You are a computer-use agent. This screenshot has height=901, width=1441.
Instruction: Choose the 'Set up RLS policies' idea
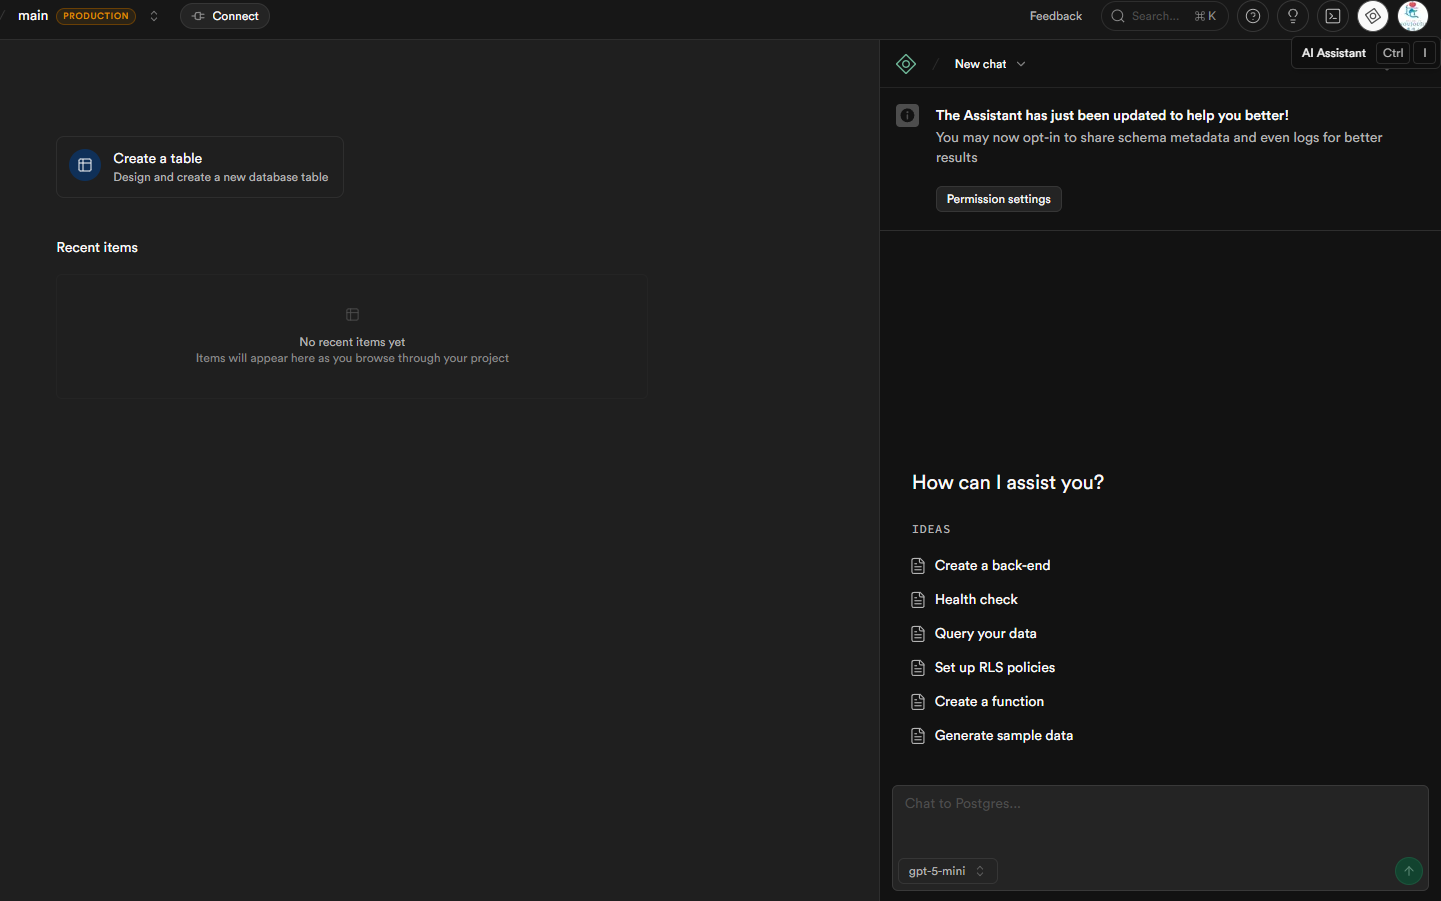(x=994, y=668)
